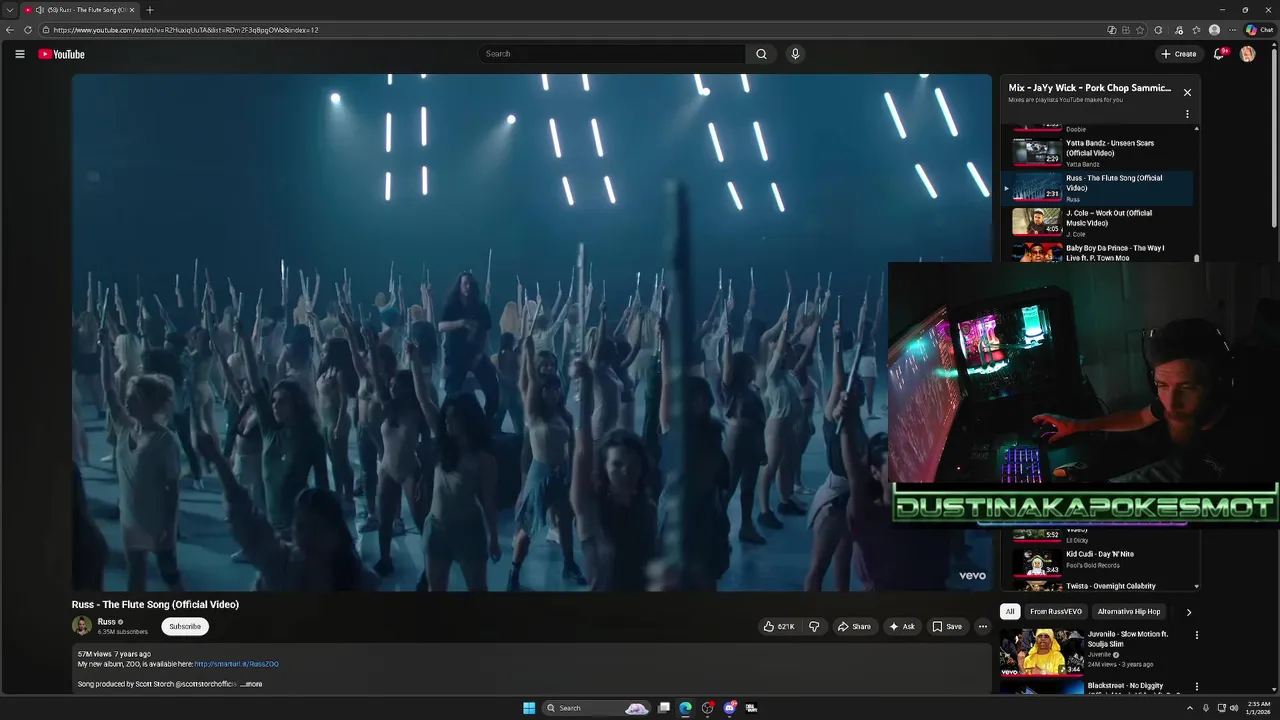This screenshot has height=720, width=1280.
Task: Click the Microsoft Edge taskbar icon
Action: 685,708
